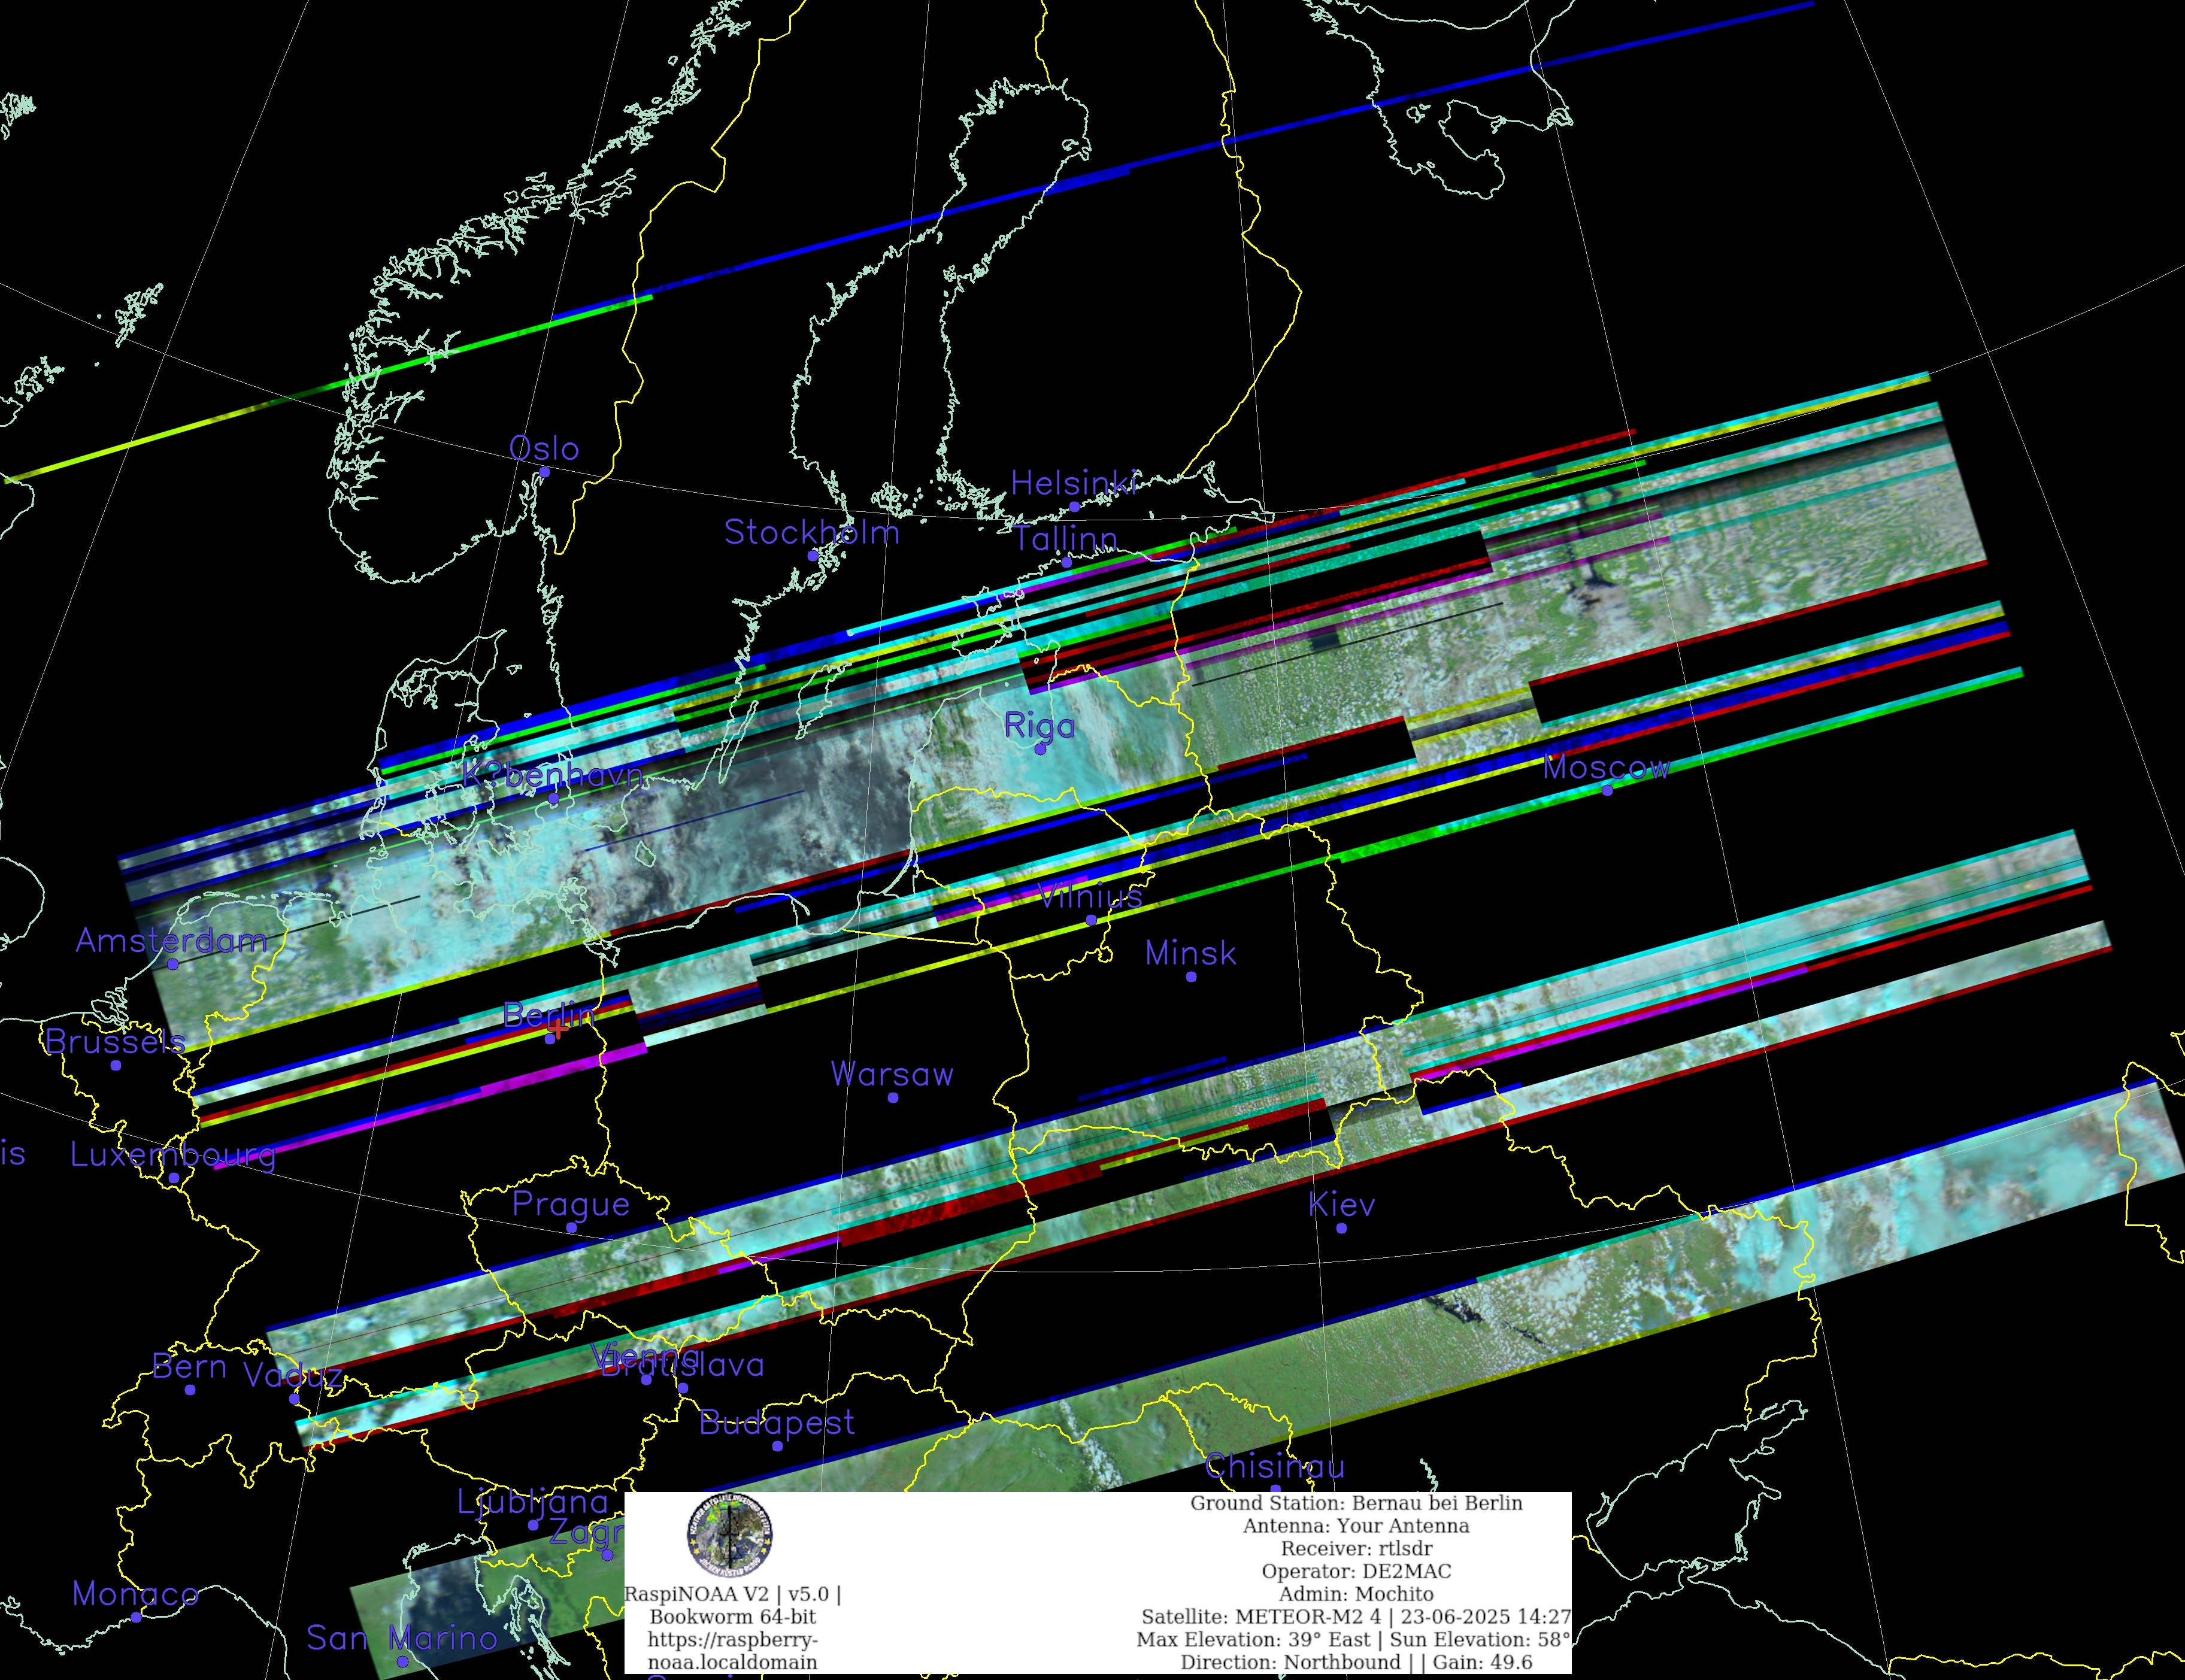Click the Amsterdam city label
The height and width of the screenshot is (1680, 2185).
click(171, 940)
